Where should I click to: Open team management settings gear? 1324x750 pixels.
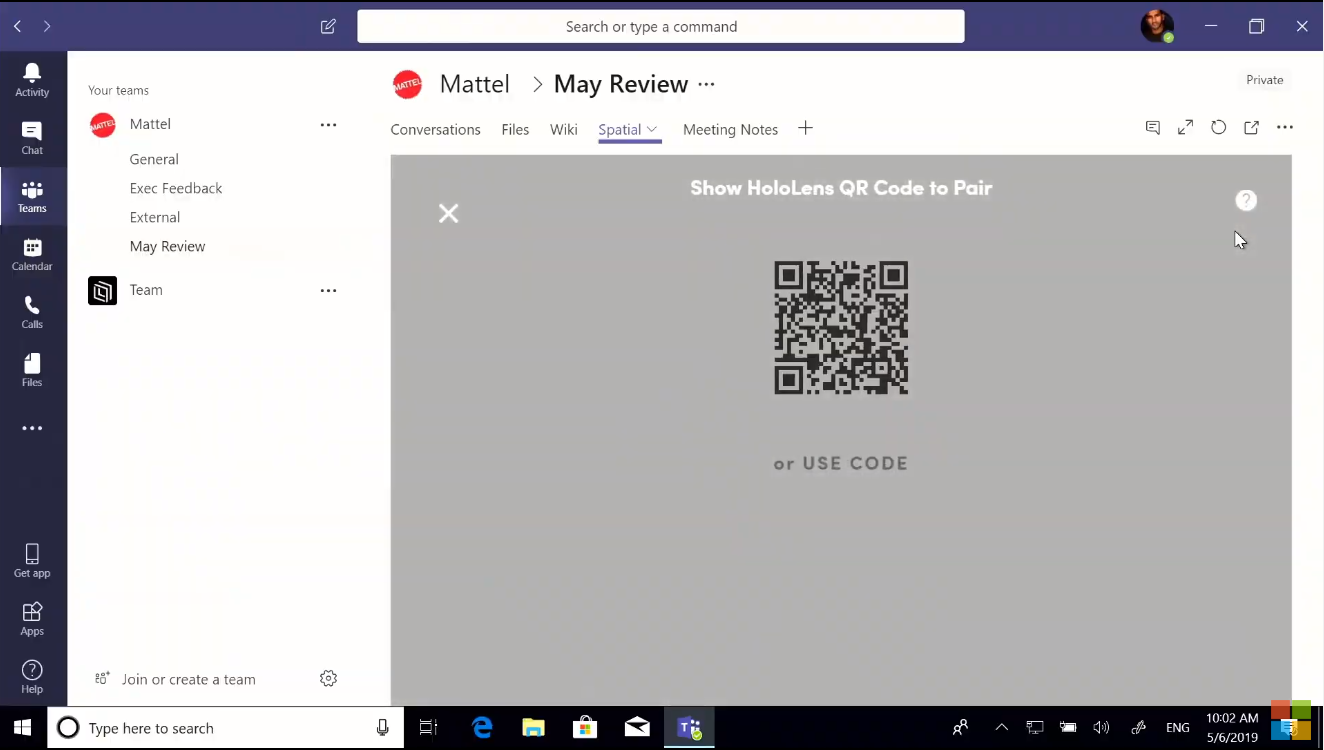click(x=328, y=679)
